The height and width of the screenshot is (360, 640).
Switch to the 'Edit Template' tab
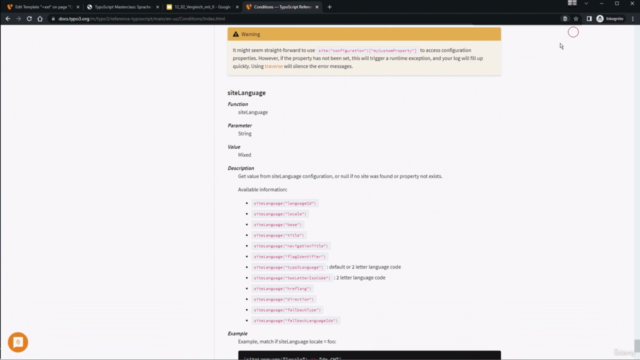[42, 7]
